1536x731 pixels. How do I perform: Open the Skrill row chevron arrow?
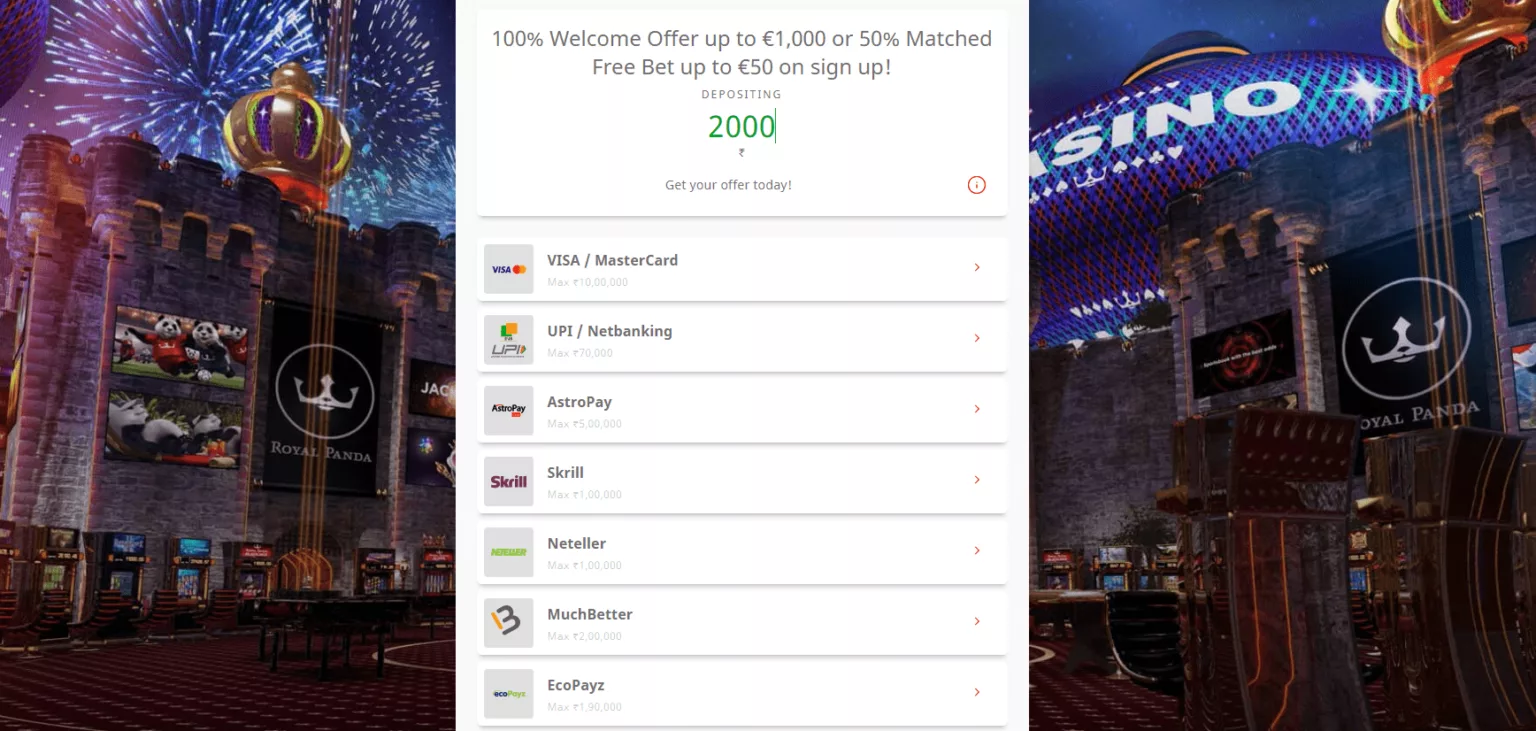pos(977,480)
